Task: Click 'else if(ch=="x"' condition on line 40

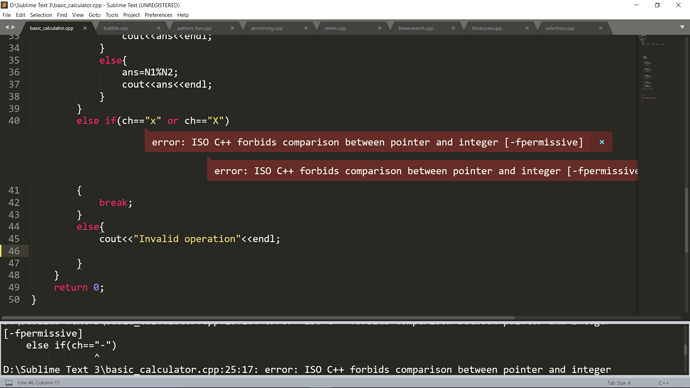Action: [x=119, y=121]
